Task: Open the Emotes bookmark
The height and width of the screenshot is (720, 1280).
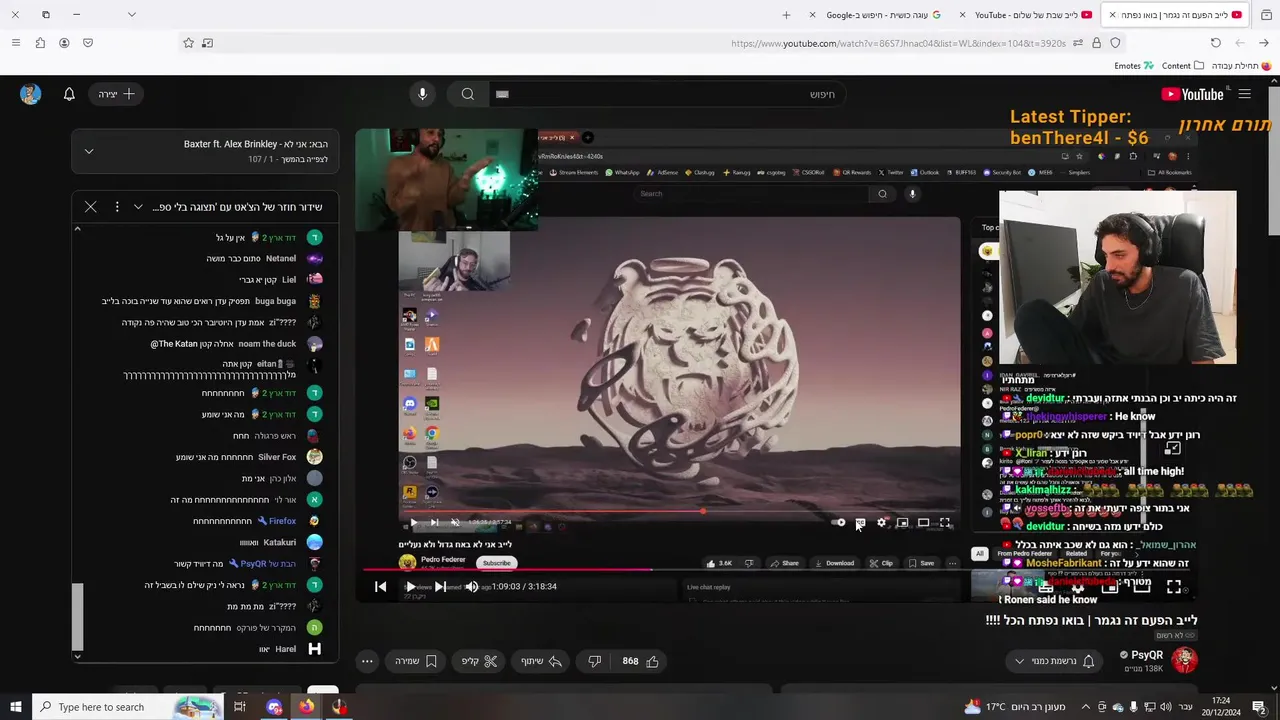Action: point(1134,66)
